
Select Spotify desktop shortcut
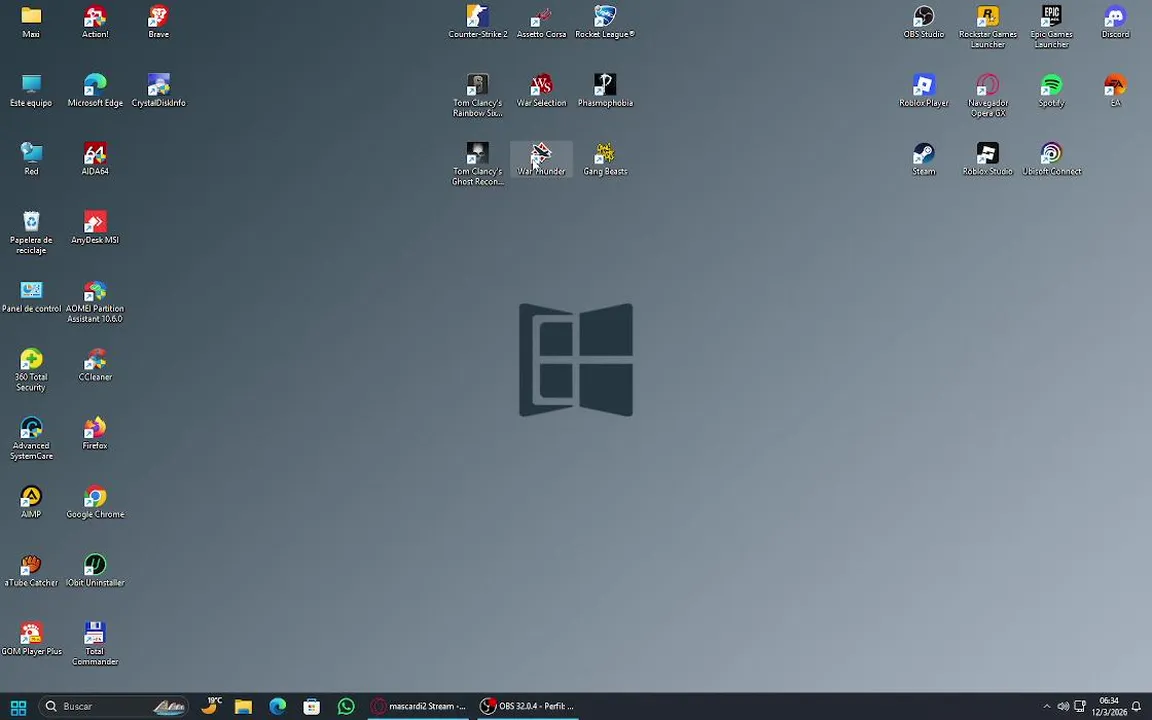point(1051,90)
